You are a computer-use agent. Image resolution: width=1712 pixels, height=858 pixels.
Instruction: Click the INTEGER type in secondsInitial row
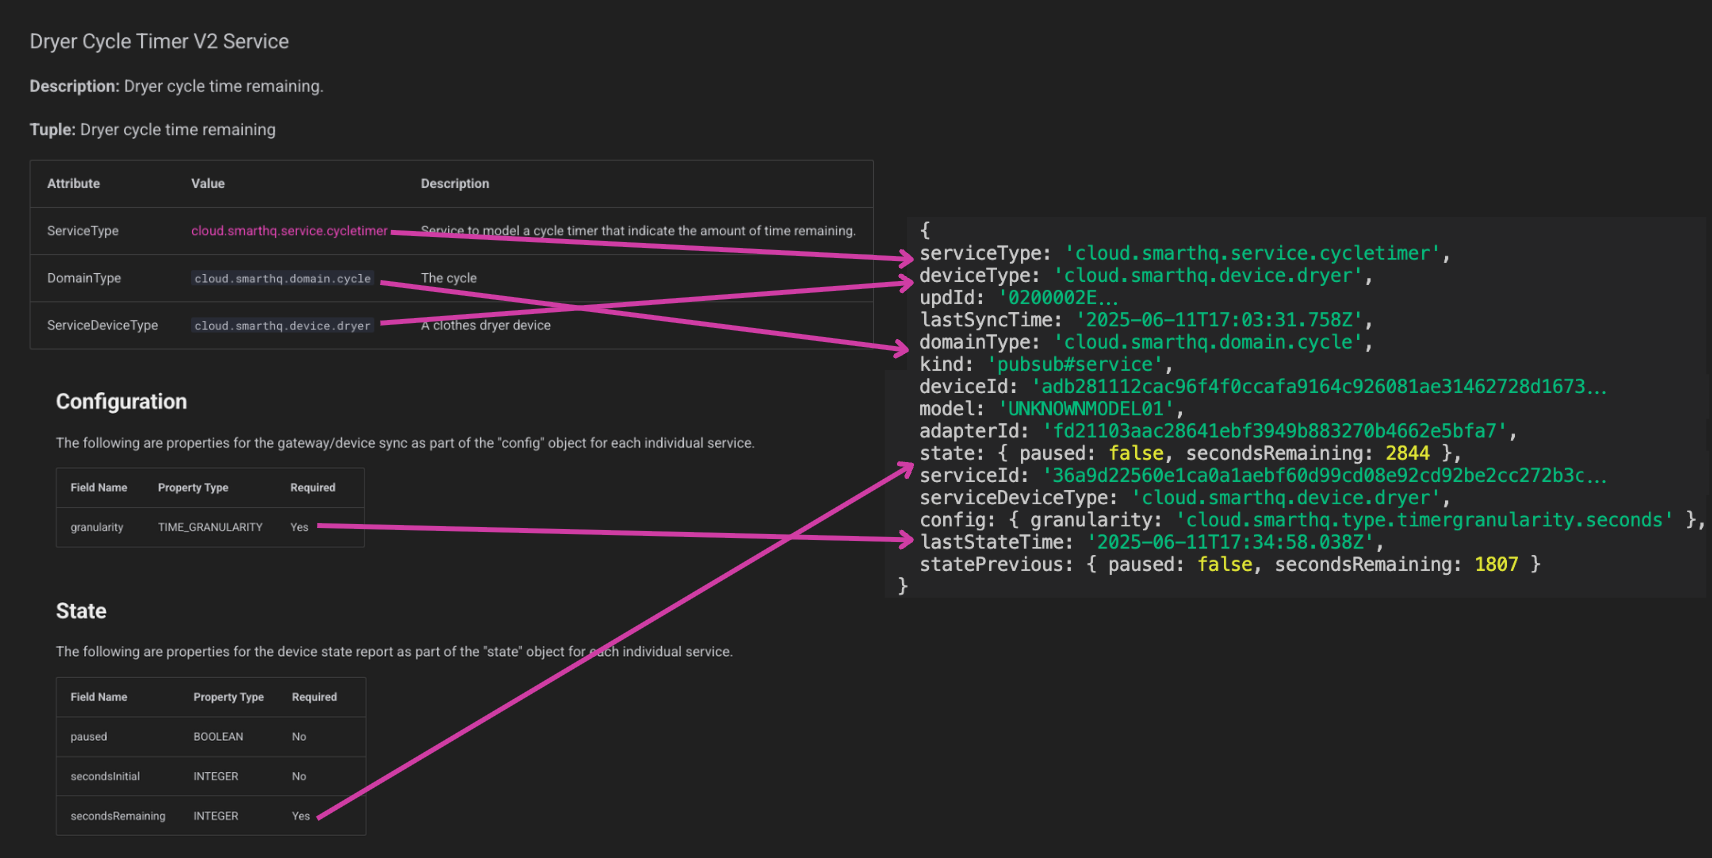216,776
